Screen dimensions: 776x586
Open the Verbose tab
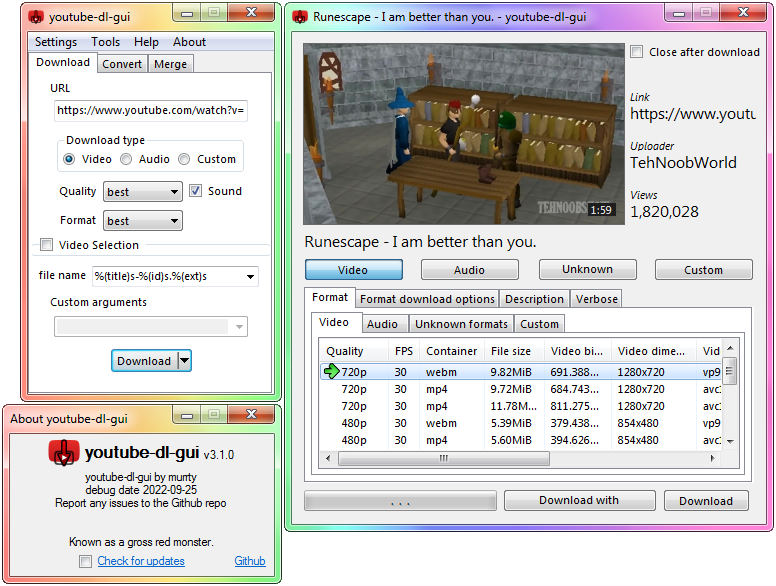[x=596, y=299]
